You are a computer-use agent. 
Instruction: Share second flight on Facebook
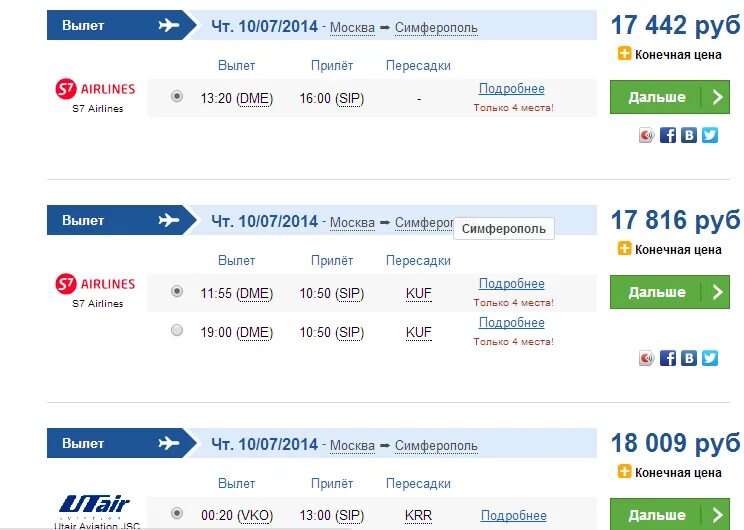(x=668, y=358)
